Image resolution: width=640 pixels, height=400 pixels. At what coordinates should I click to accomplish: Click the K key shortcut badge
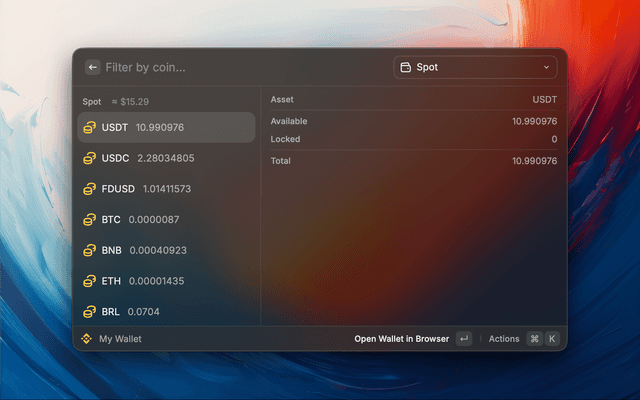pyautogui.click(x=551, y=339)
